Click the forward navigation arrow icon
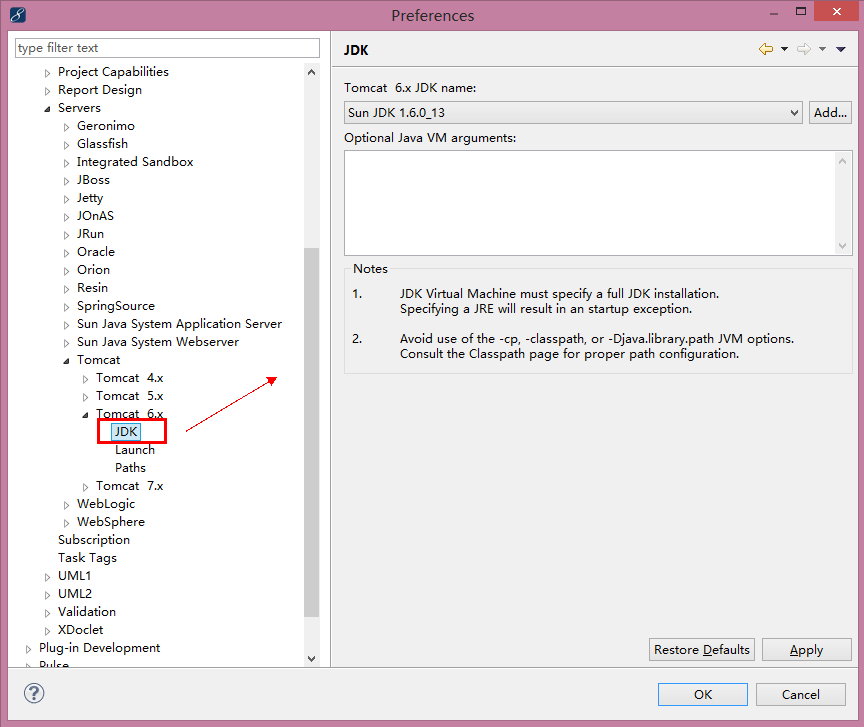This screenshot has width=864, height=727. click(804, 49)
